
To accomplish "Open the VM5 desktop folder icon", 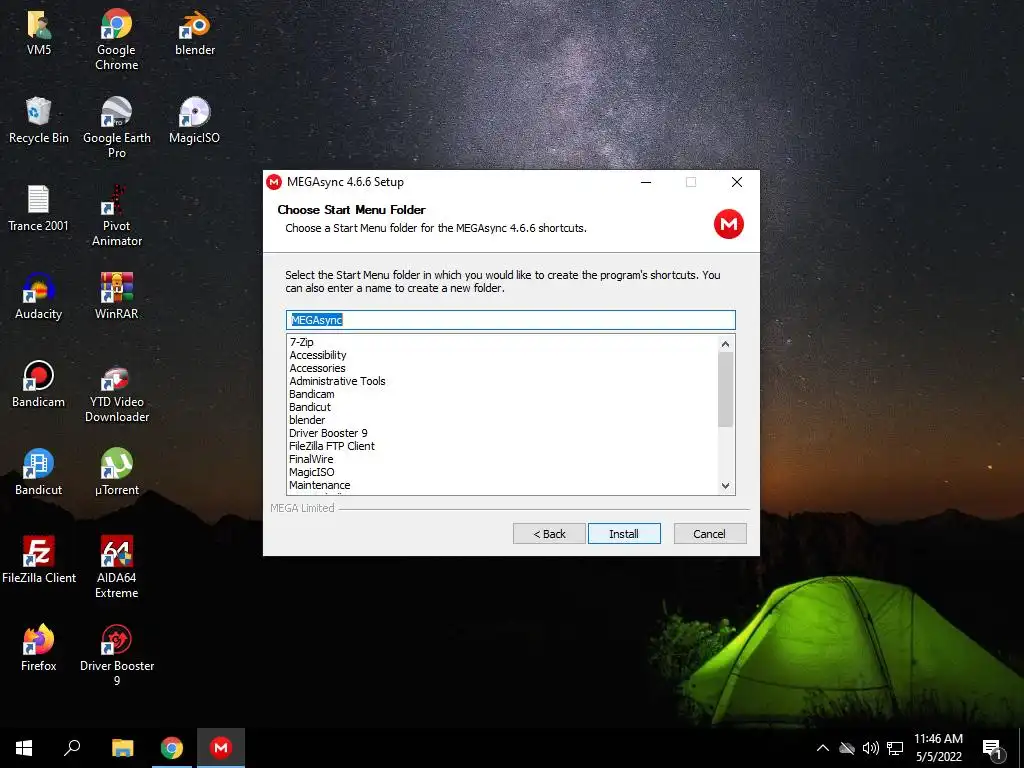I will coord(39,33).
